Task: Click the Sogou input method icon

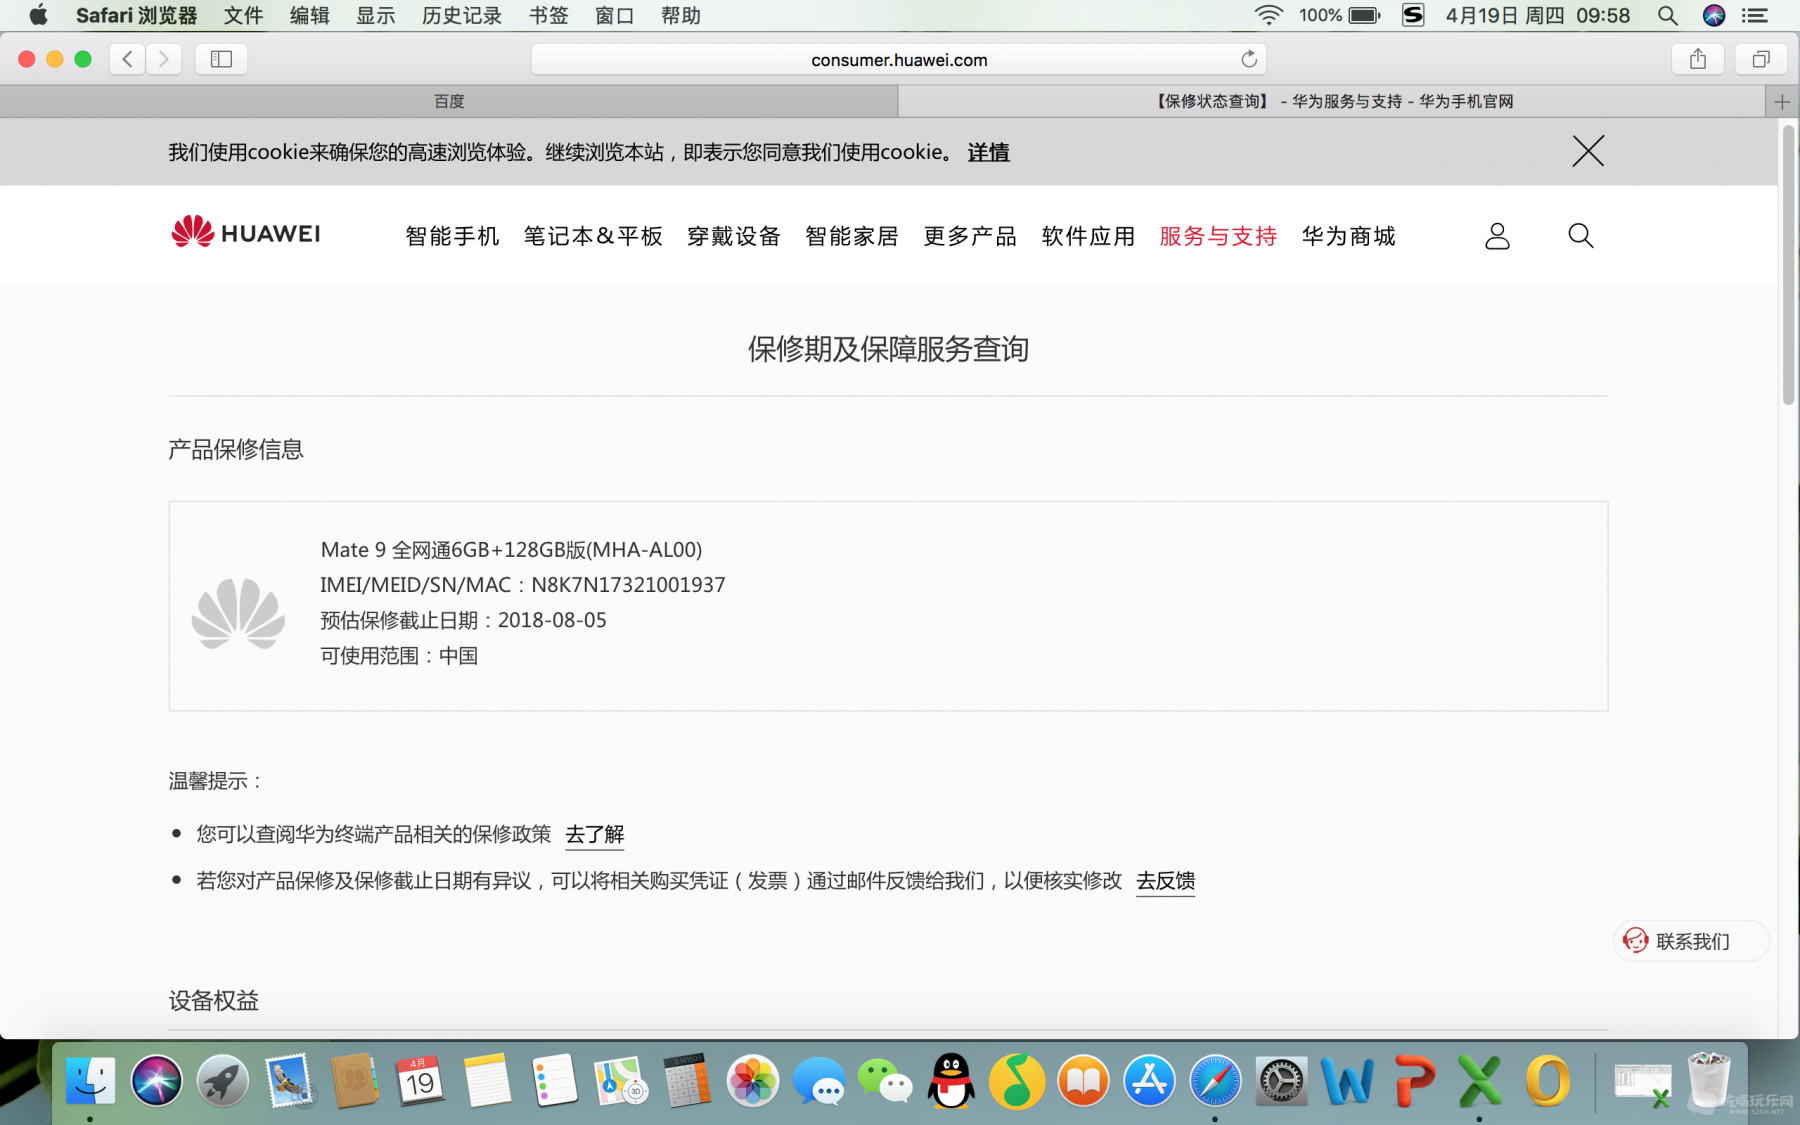Action: tap(1413, 15)
